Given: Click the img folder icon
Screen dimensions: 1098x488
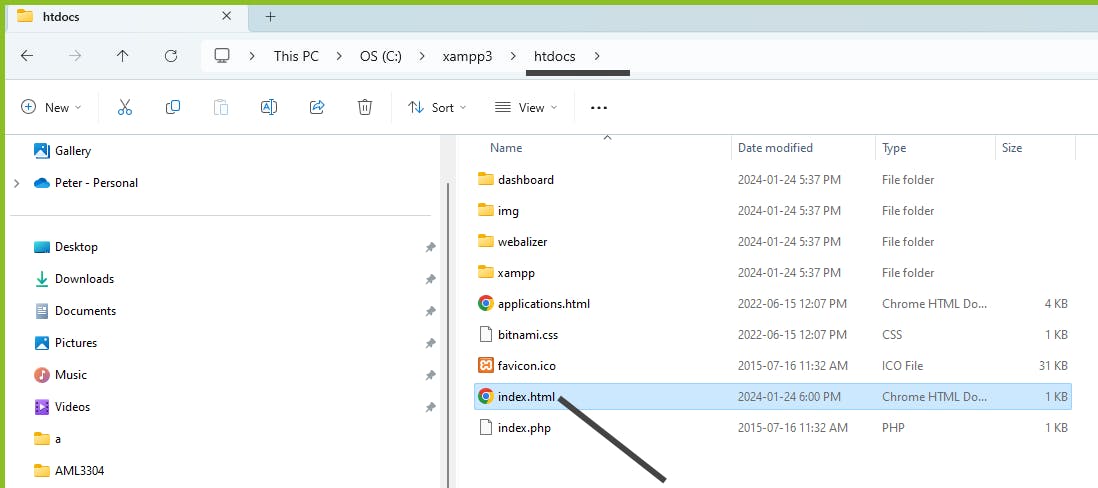Looking at the screenshot, I should point(485,210).
